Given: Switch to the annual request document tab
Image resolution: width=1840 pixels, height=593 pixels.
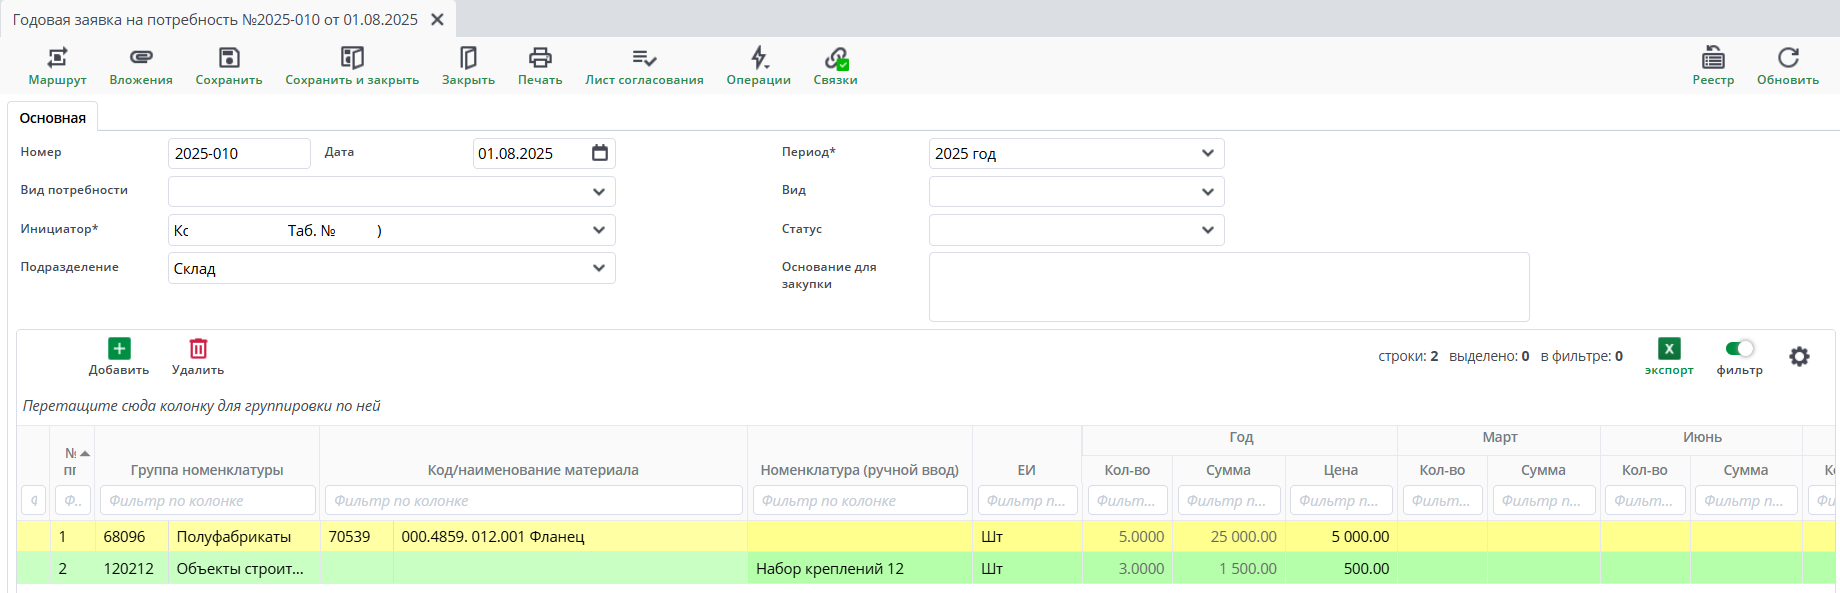Looking at the screenshot, I should tap(215, 20).
